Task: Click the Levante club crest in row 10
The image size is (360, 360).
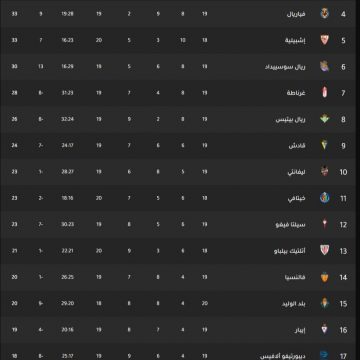Action: tap(324, 172)
